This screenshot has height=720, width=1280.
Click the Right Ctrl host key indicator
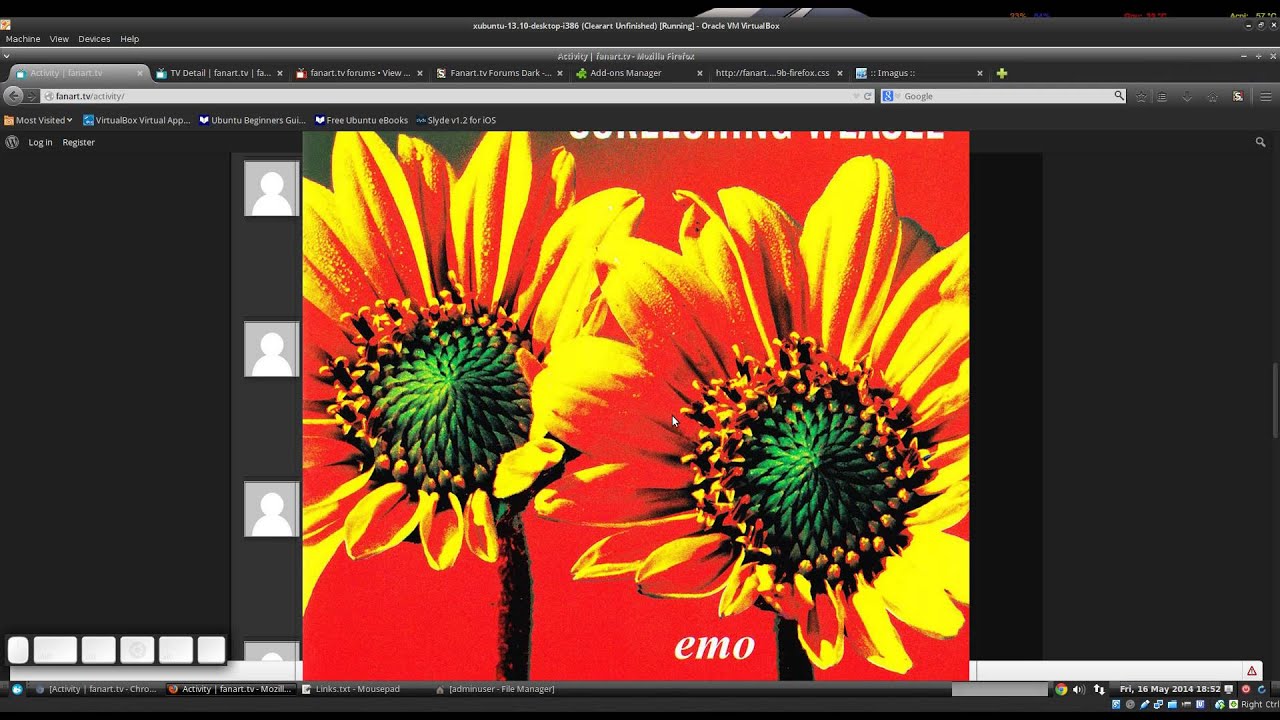click(1259, 705)
